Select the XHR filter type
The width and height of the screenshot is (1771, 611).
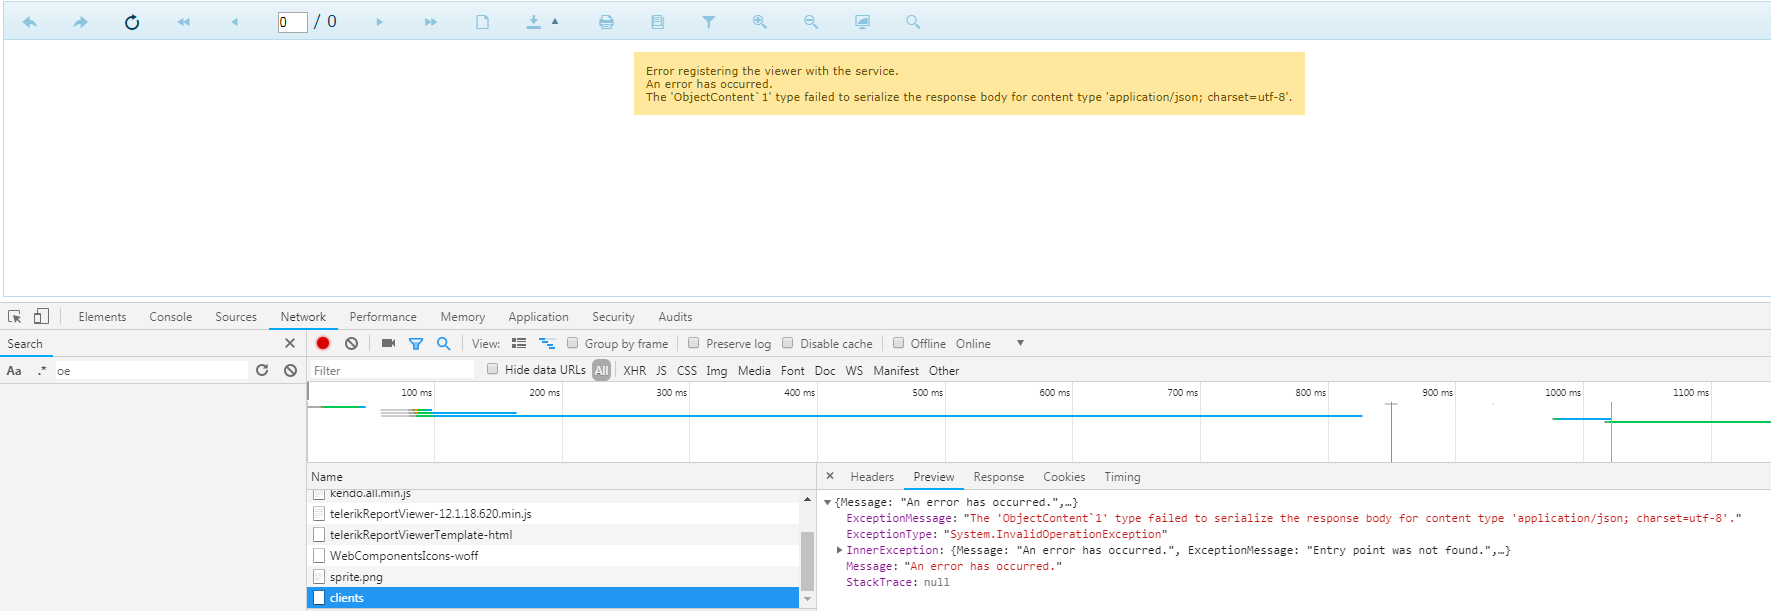tap(634, 370)
